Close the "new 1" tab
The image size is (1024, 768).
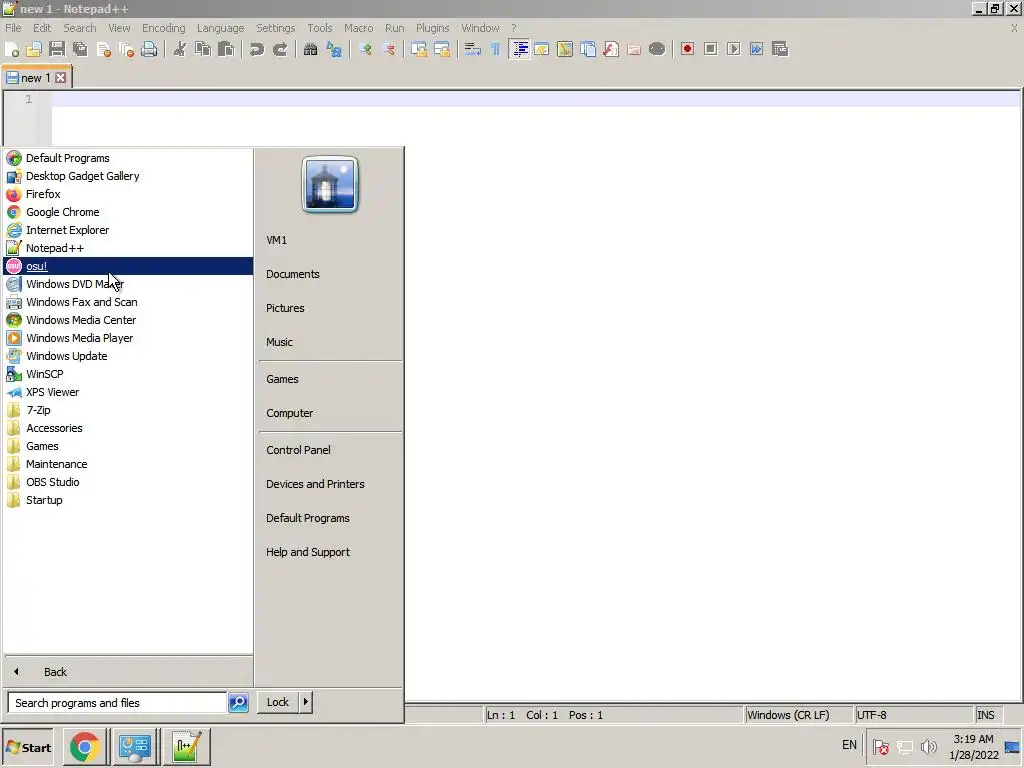click(x=61, y=78)
